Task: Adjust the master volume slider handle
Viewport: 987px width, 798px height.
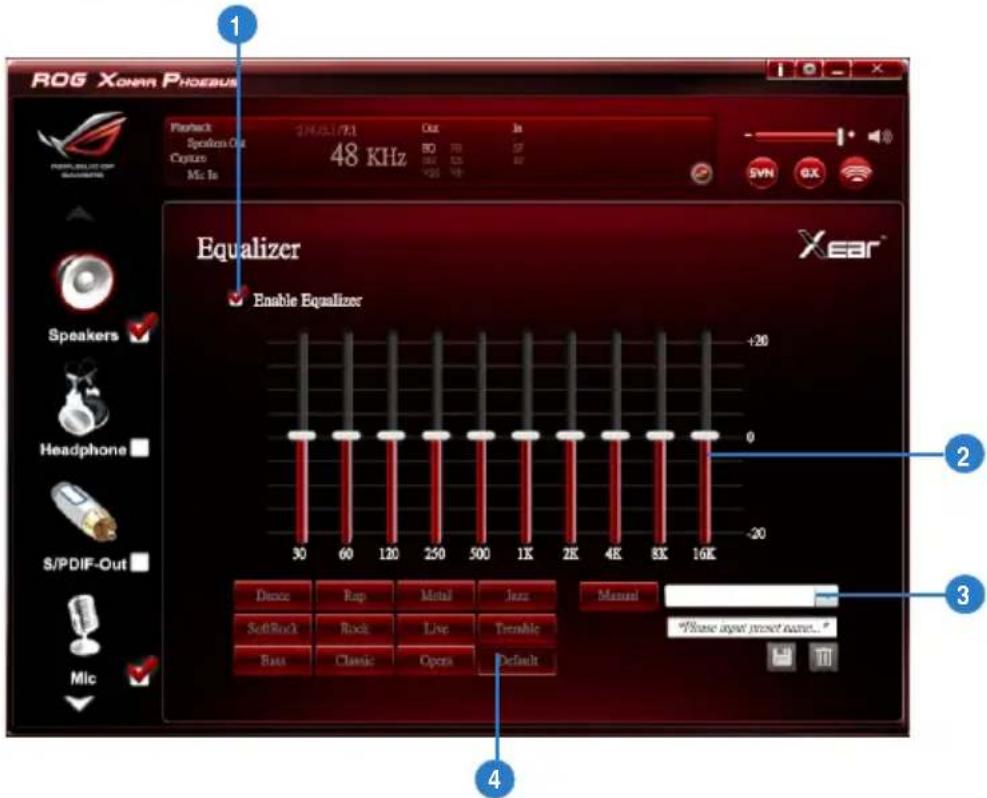Action: (x=840, y=135)
